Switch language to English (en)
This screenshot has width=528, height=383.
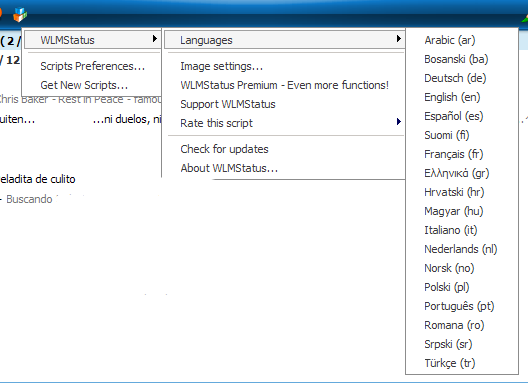462,97
